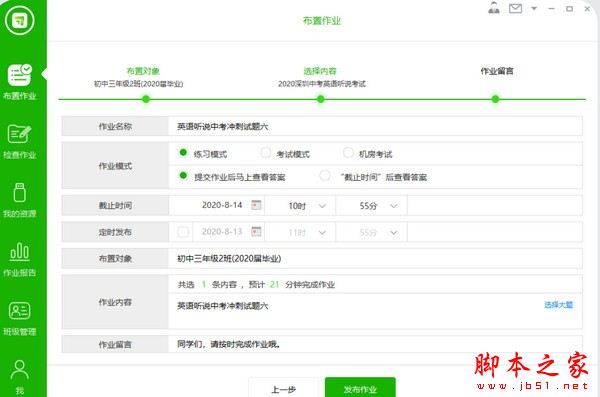Click 2020深圳中考英语听说考试 subtitle text
Screen dimensions: 600x397
321,84
